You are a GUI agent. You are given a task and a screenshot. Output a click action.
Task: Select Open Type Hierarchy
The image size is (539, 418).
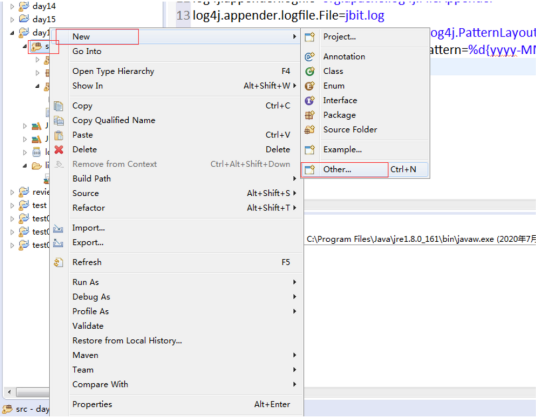(177, 71)
